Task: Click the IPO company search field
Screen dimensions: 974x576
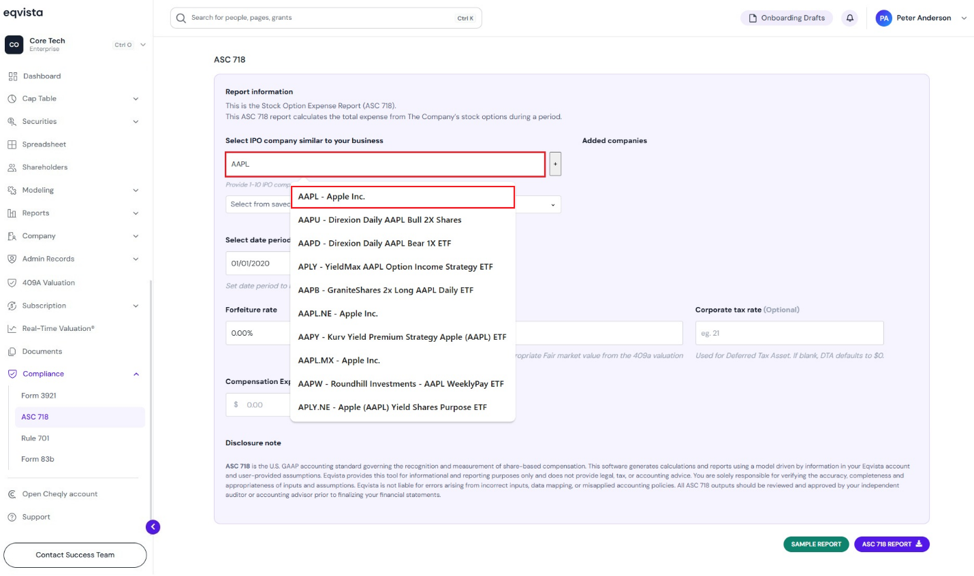Action: pos(385,164)
